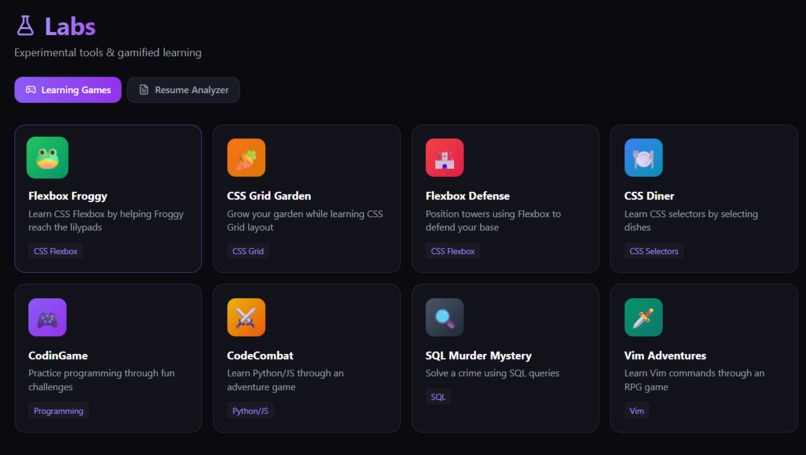Click 'Grow your garden while learning CSS' description
Viewport: 806px width, 455px height.
[x=305, y=221]
